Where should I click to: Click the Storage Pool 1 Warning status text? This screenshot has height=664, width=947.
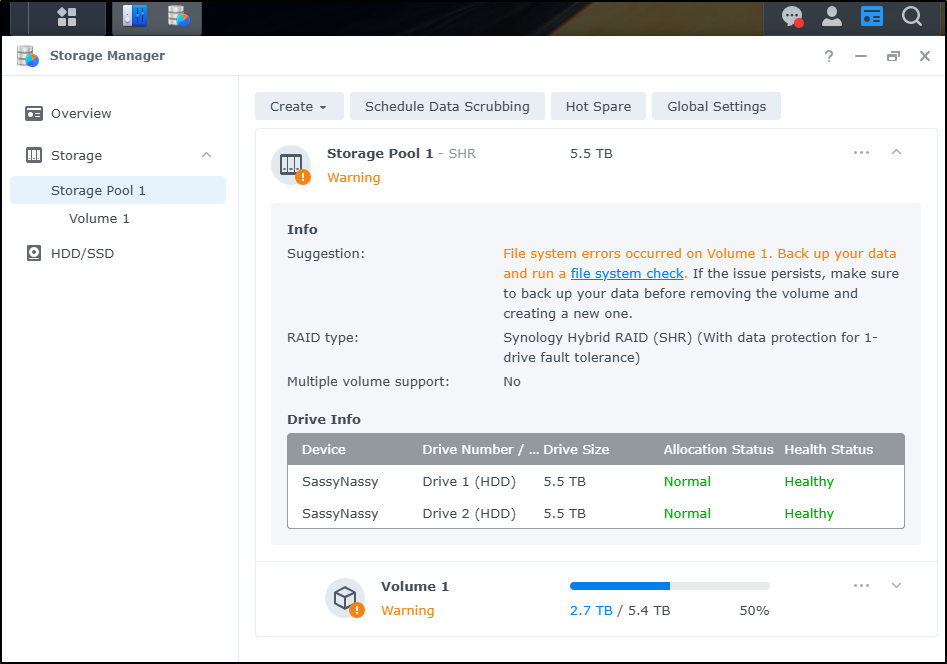pyautogui.click(x=353, y=178)
